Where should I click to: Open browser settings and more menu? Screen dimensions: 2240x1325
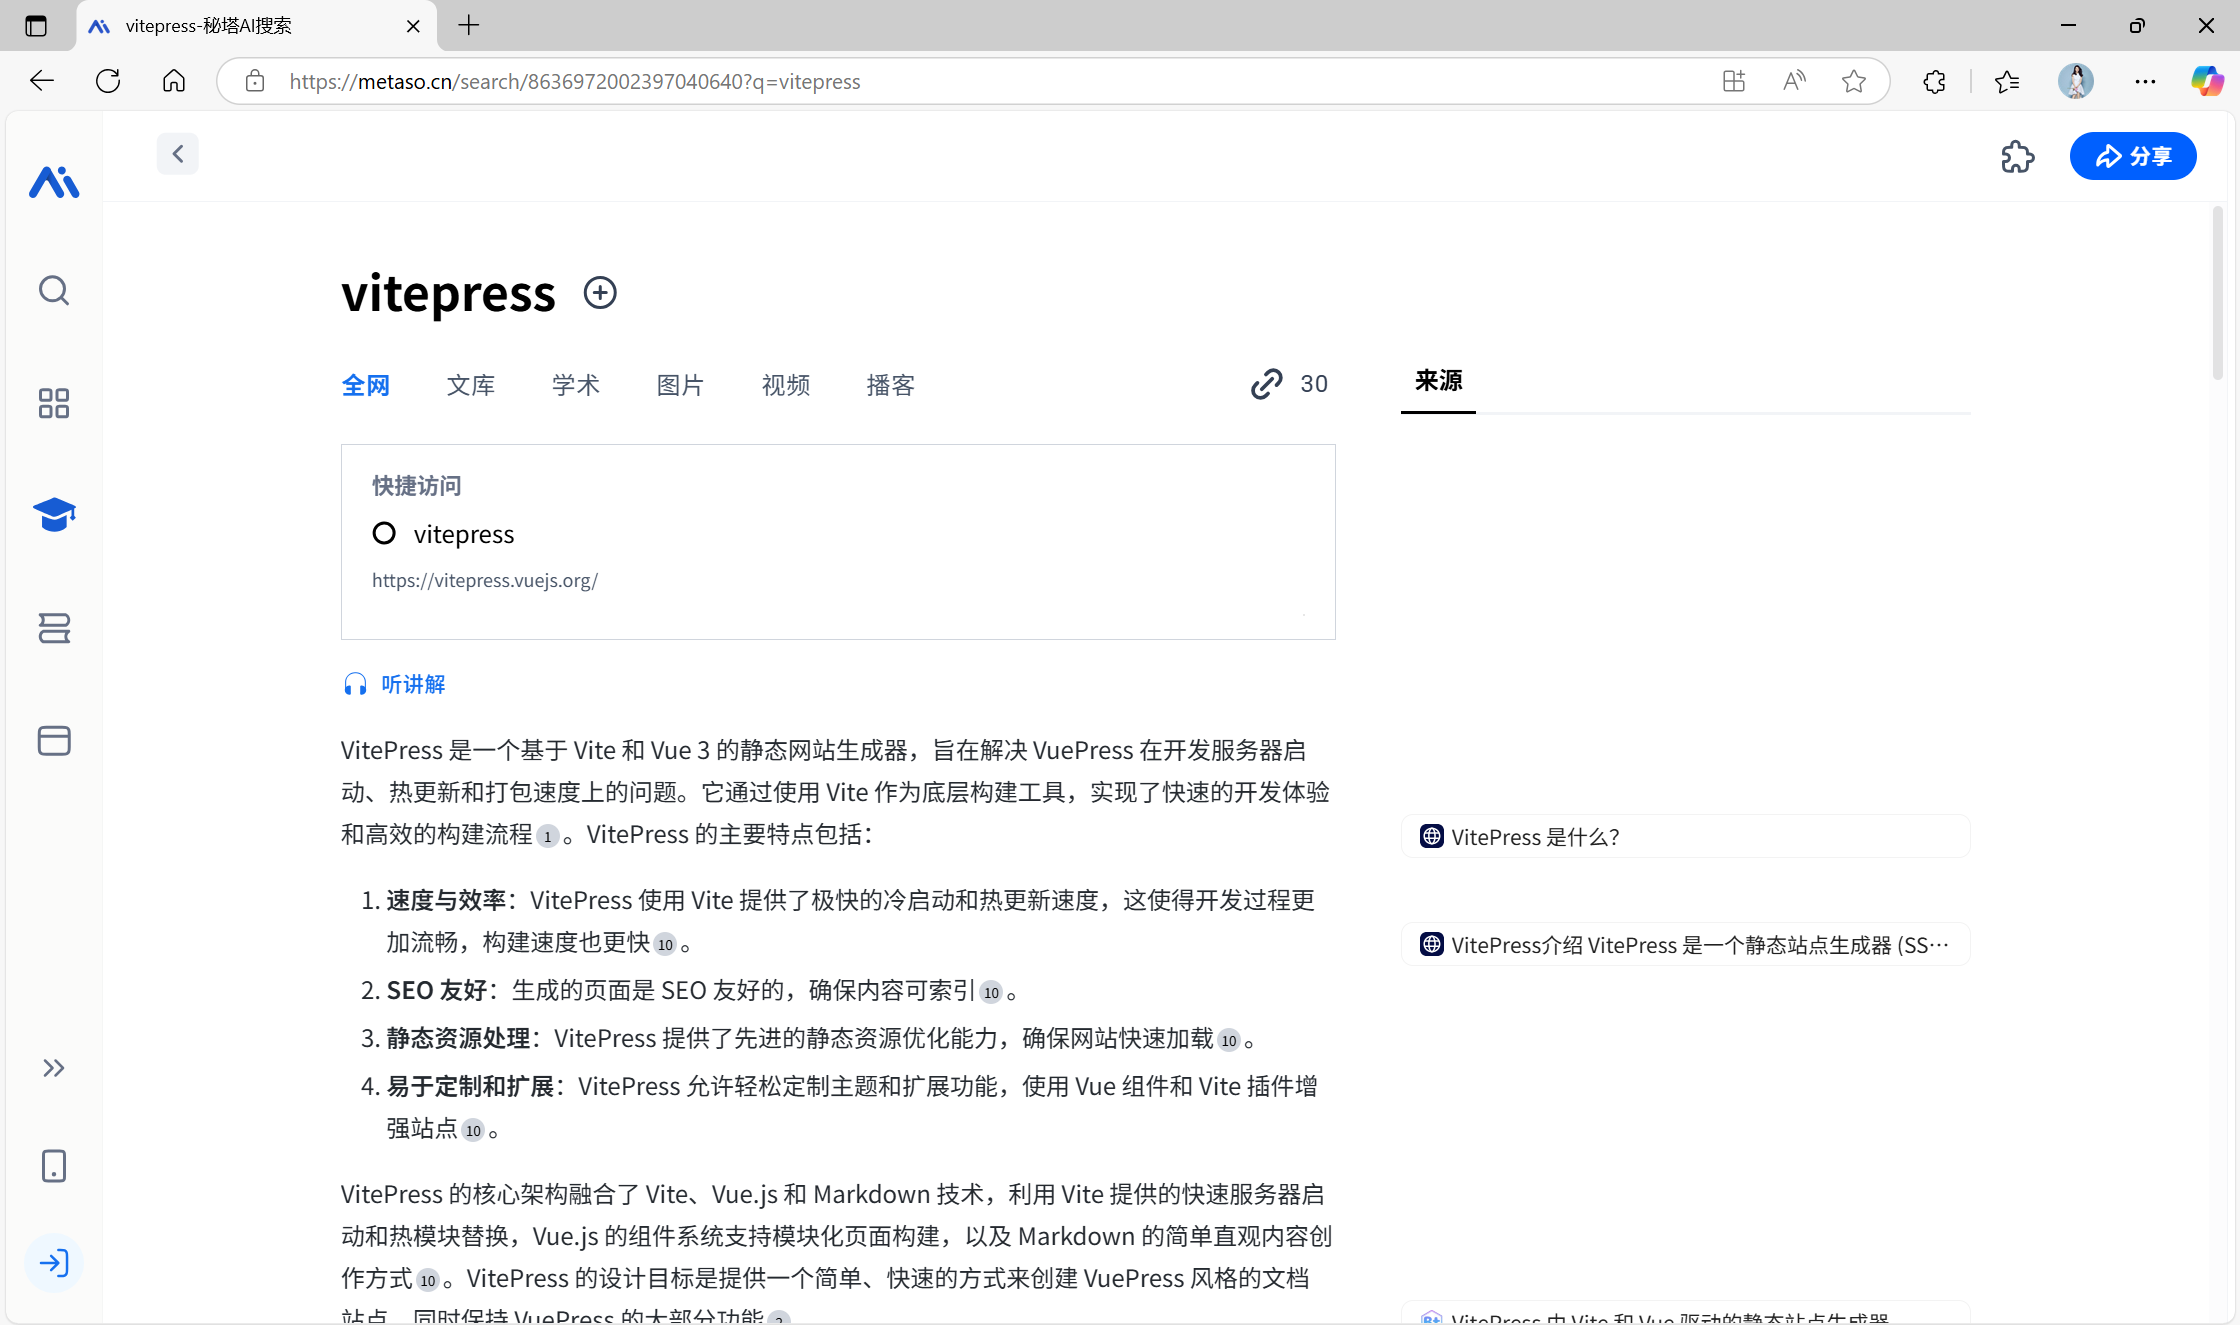(x=2145, y=81)
